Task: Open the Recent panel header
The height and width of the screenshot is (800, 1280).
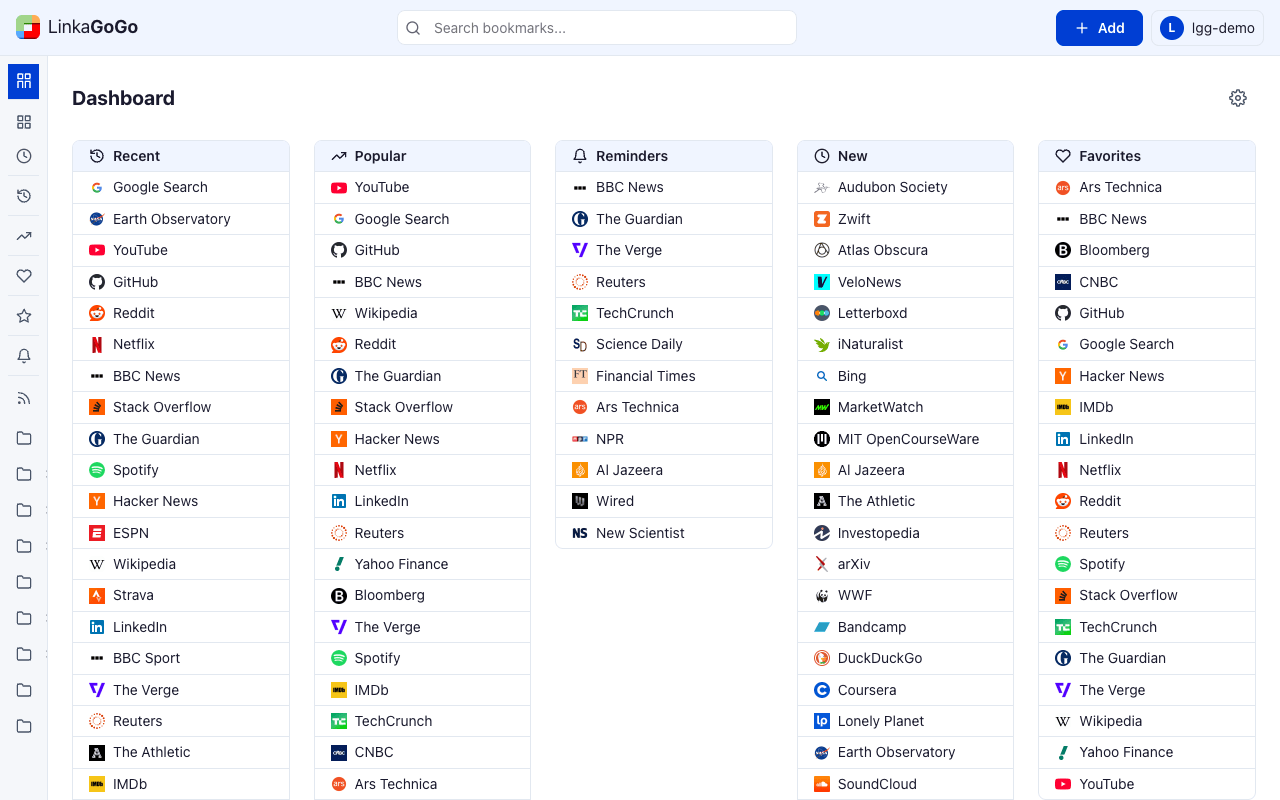Action: [136, 156]
